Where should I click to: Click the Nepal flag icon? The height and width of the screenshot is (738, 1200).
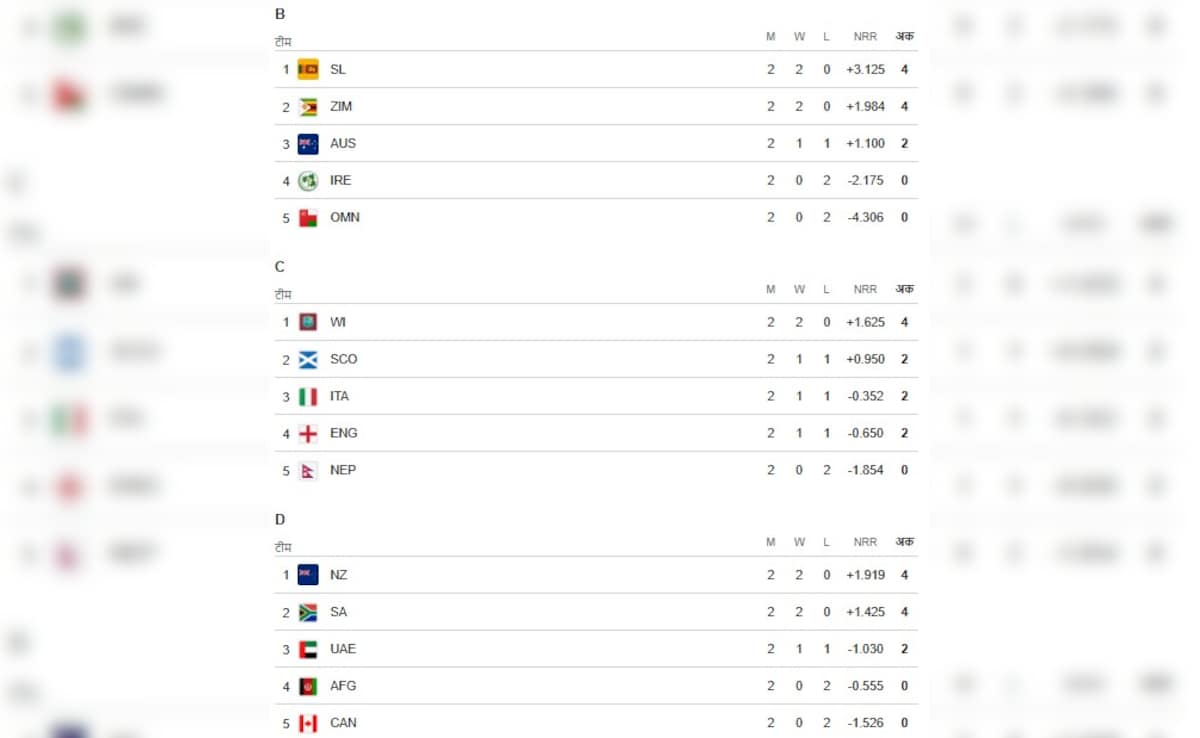pos(308,470)
